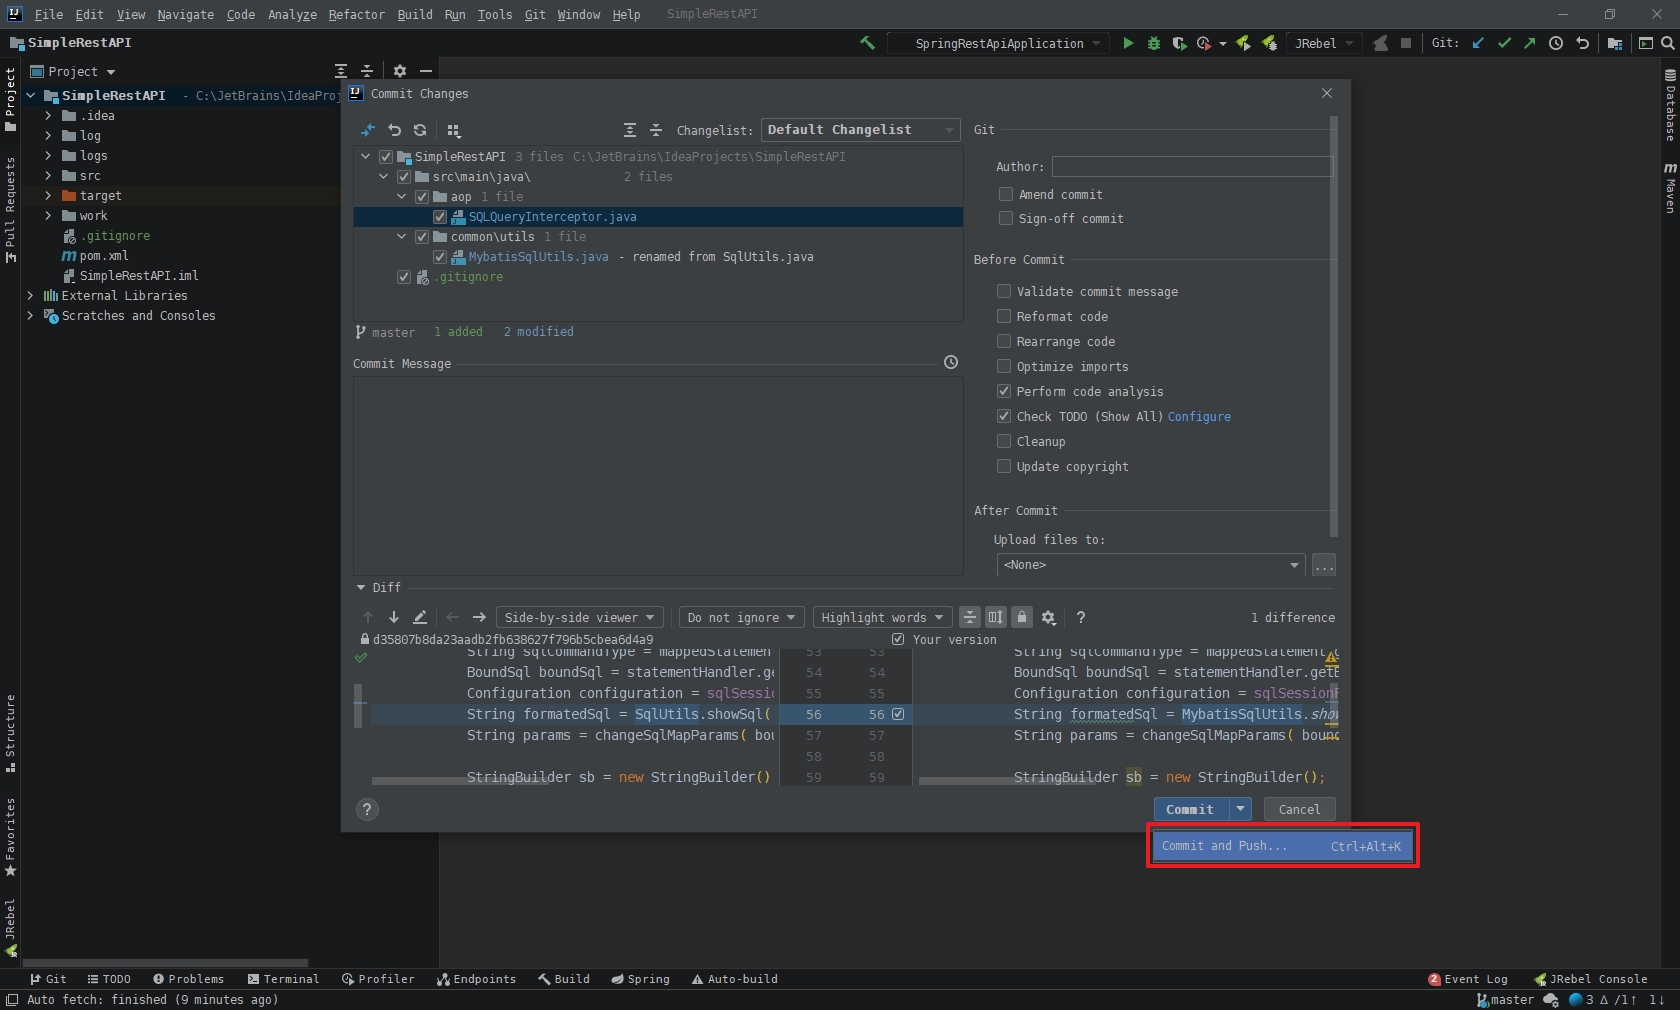The width and height of the screenshot is (1680, 1010).
Task: Open the JRebel dropdown in toolbar
Action: click(x=1324, y=43)
